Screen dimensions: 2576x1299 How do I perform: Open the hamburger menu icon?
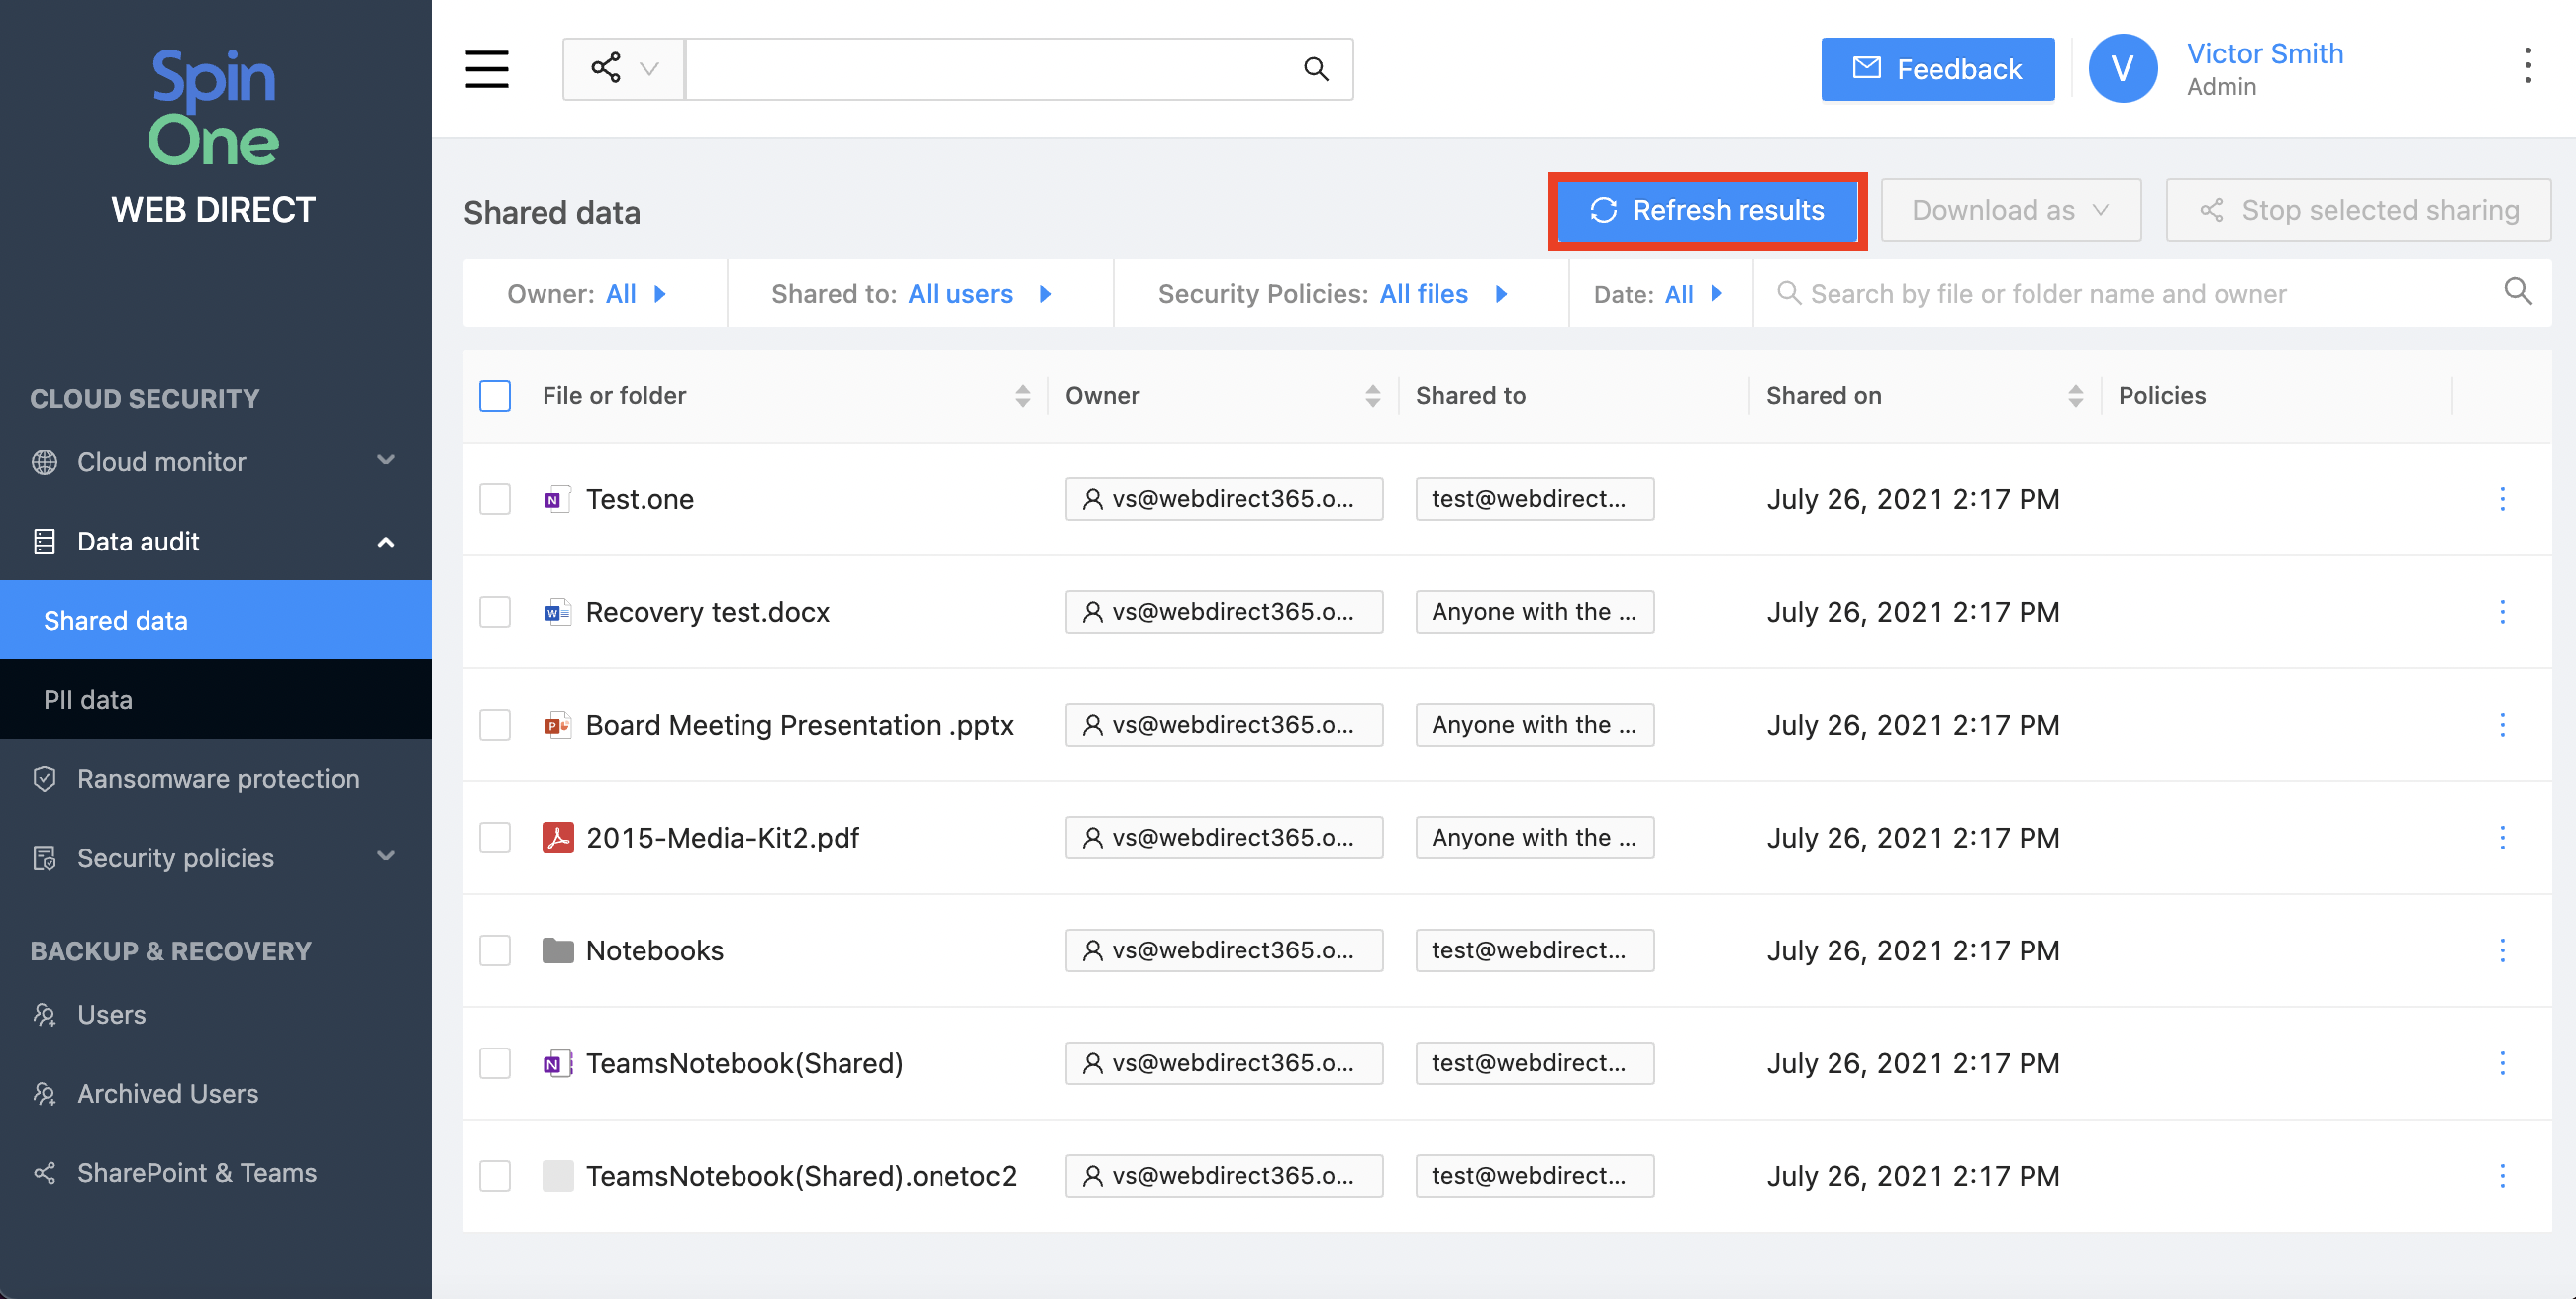tap(486, 69)
